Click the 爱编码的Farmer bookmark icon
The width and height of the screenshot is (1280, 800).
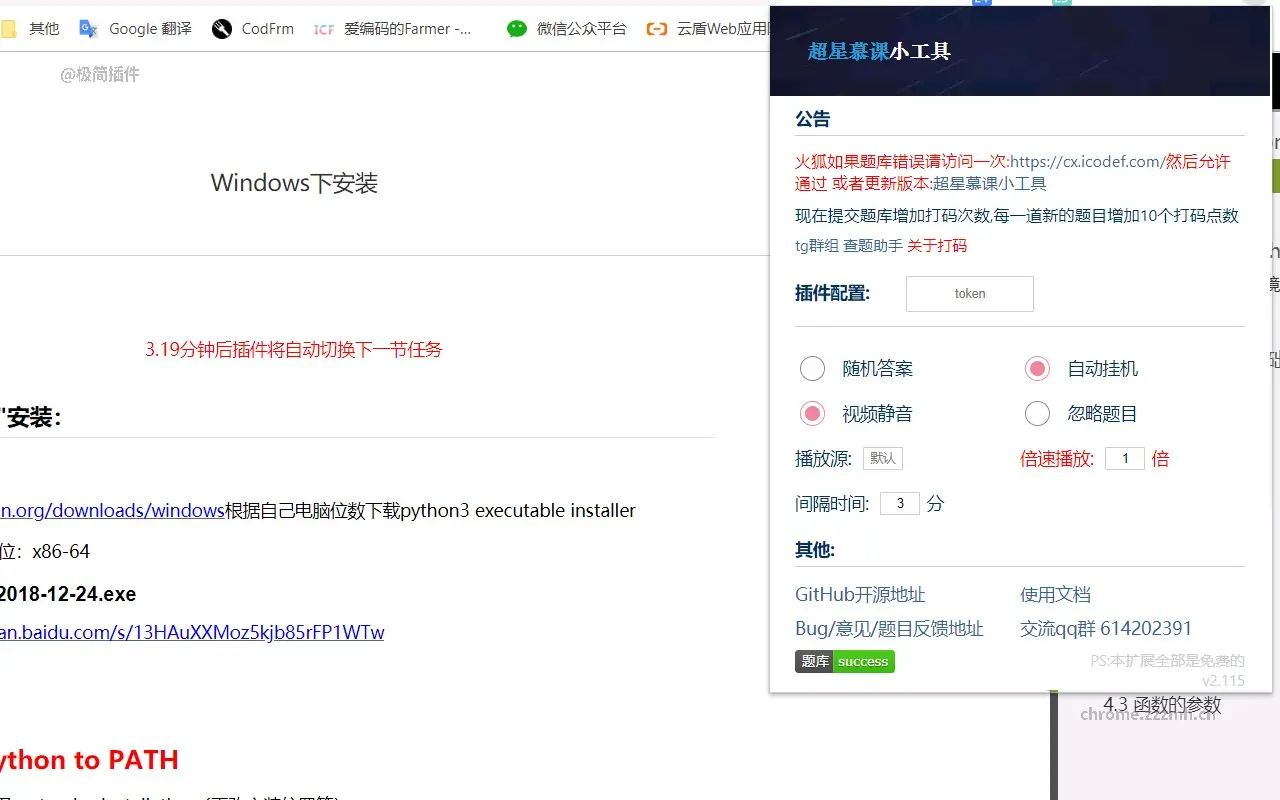click(x=323, y=29)
